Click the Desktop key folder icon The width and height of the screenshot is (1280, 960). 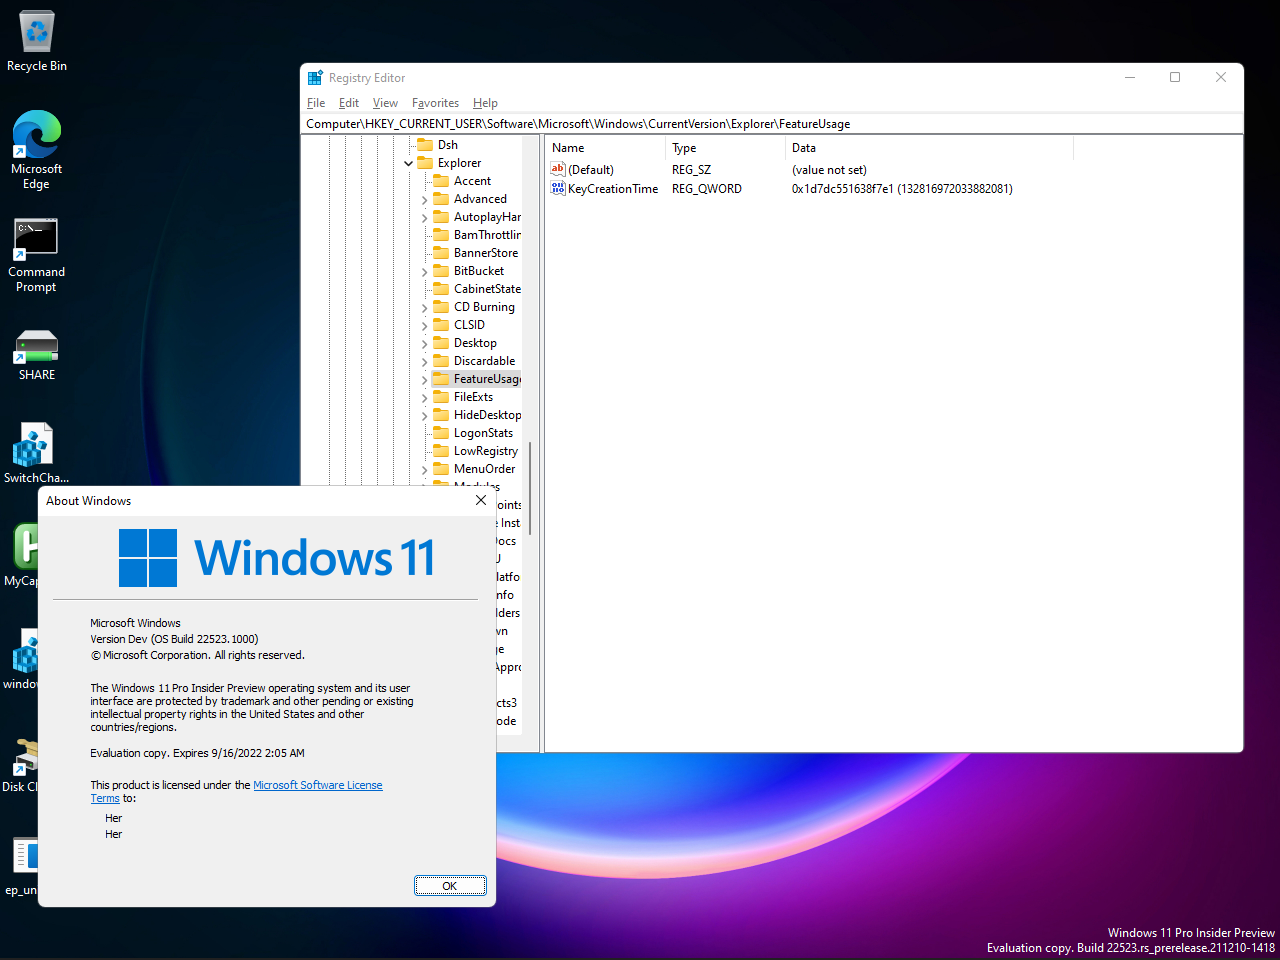pyautogui.click(x=441, y=343)
